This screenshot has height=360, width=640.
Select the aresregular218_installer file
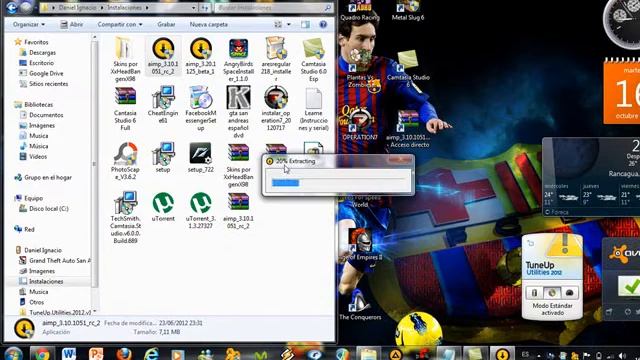pos(276,60)
